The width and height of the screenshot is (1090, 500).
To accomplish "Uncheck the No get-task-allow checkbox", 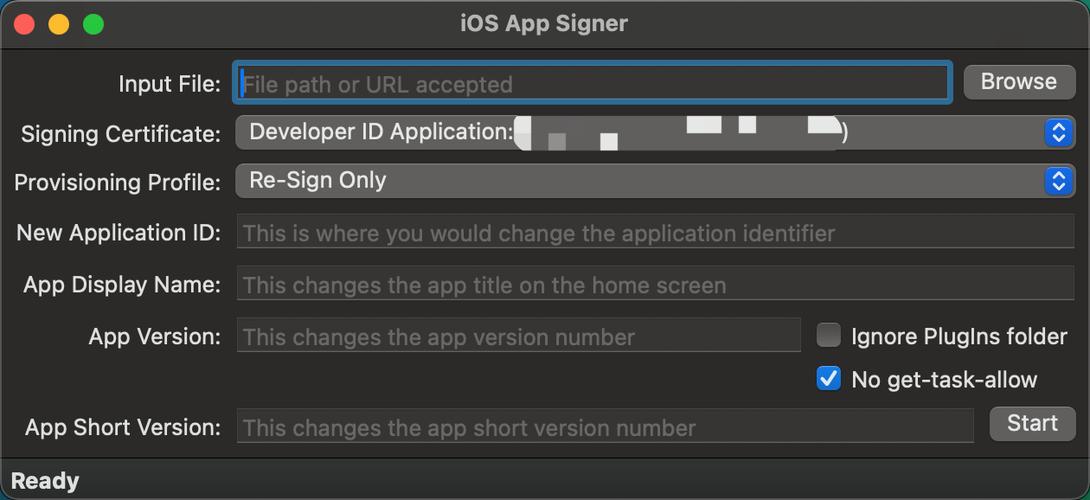I will tap(828, 379).
